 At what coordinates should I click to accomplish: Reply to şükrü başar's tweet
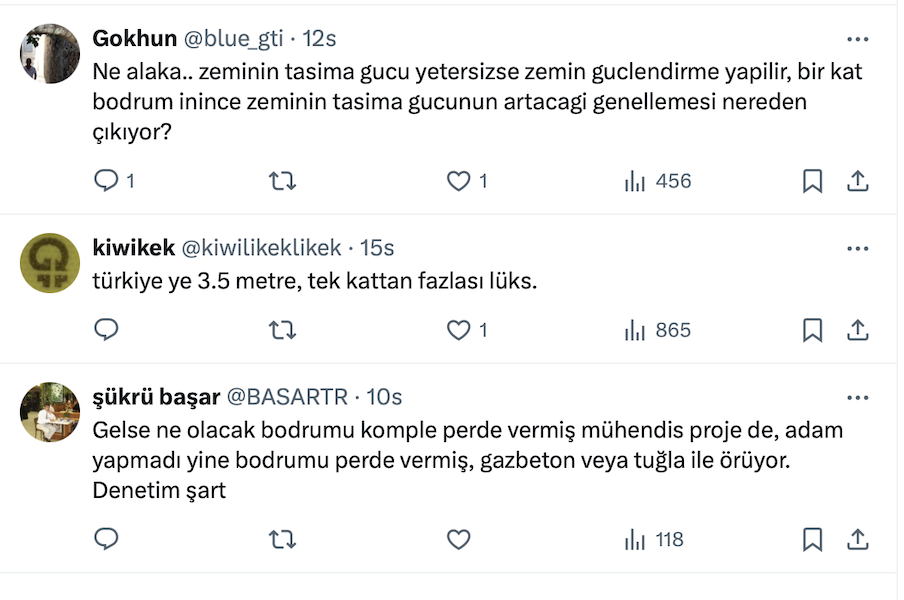pos(107,540)
